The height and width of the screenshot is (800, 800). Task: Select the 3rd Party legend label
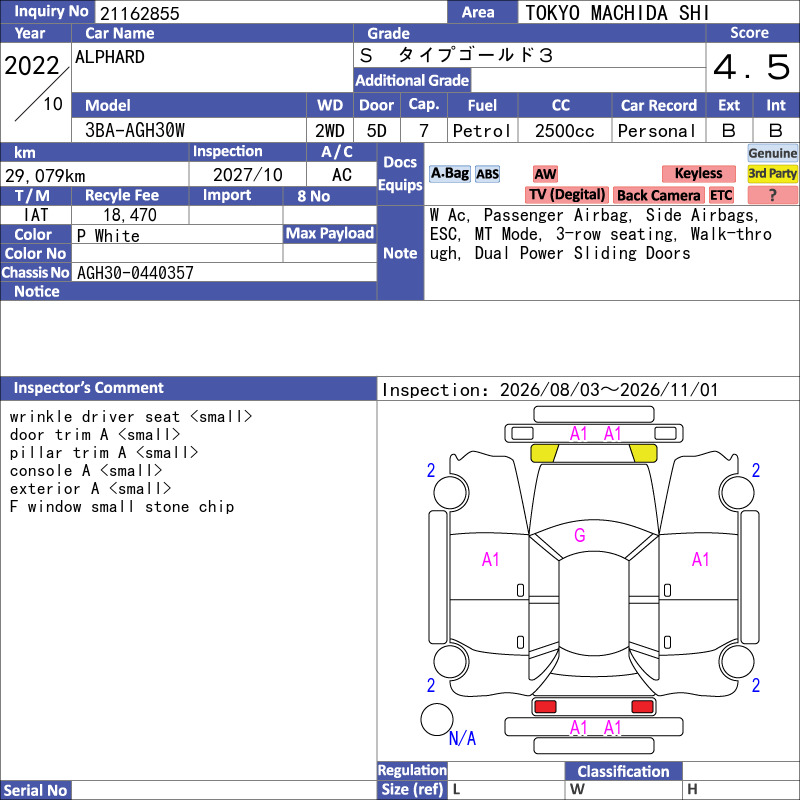pyautogui.click(x=772, y=174)
